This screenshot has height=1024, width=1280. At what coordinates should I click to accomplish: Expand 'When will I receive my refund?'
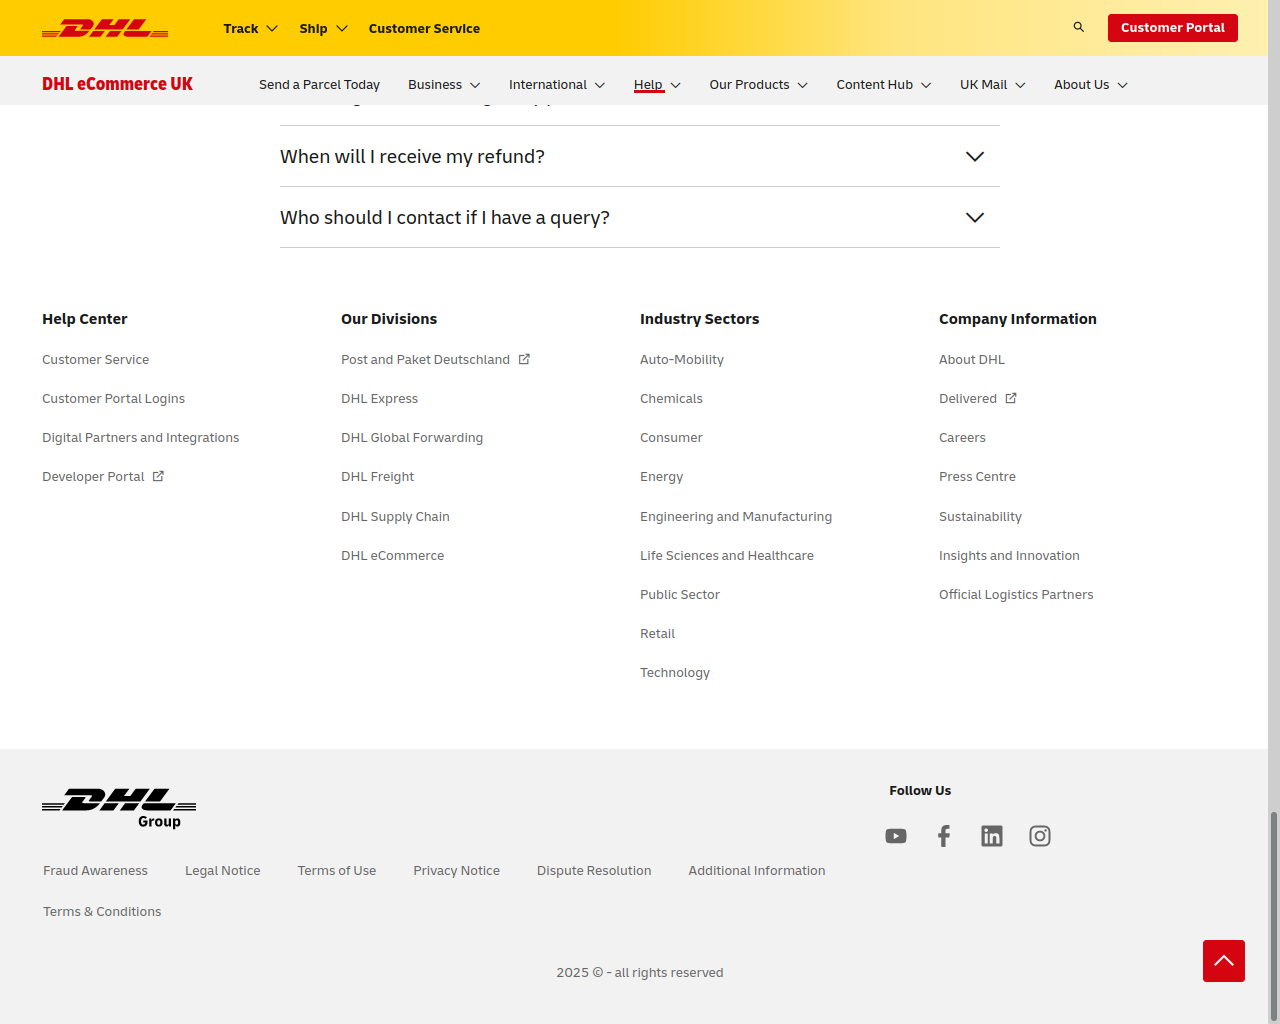point(640,156)
